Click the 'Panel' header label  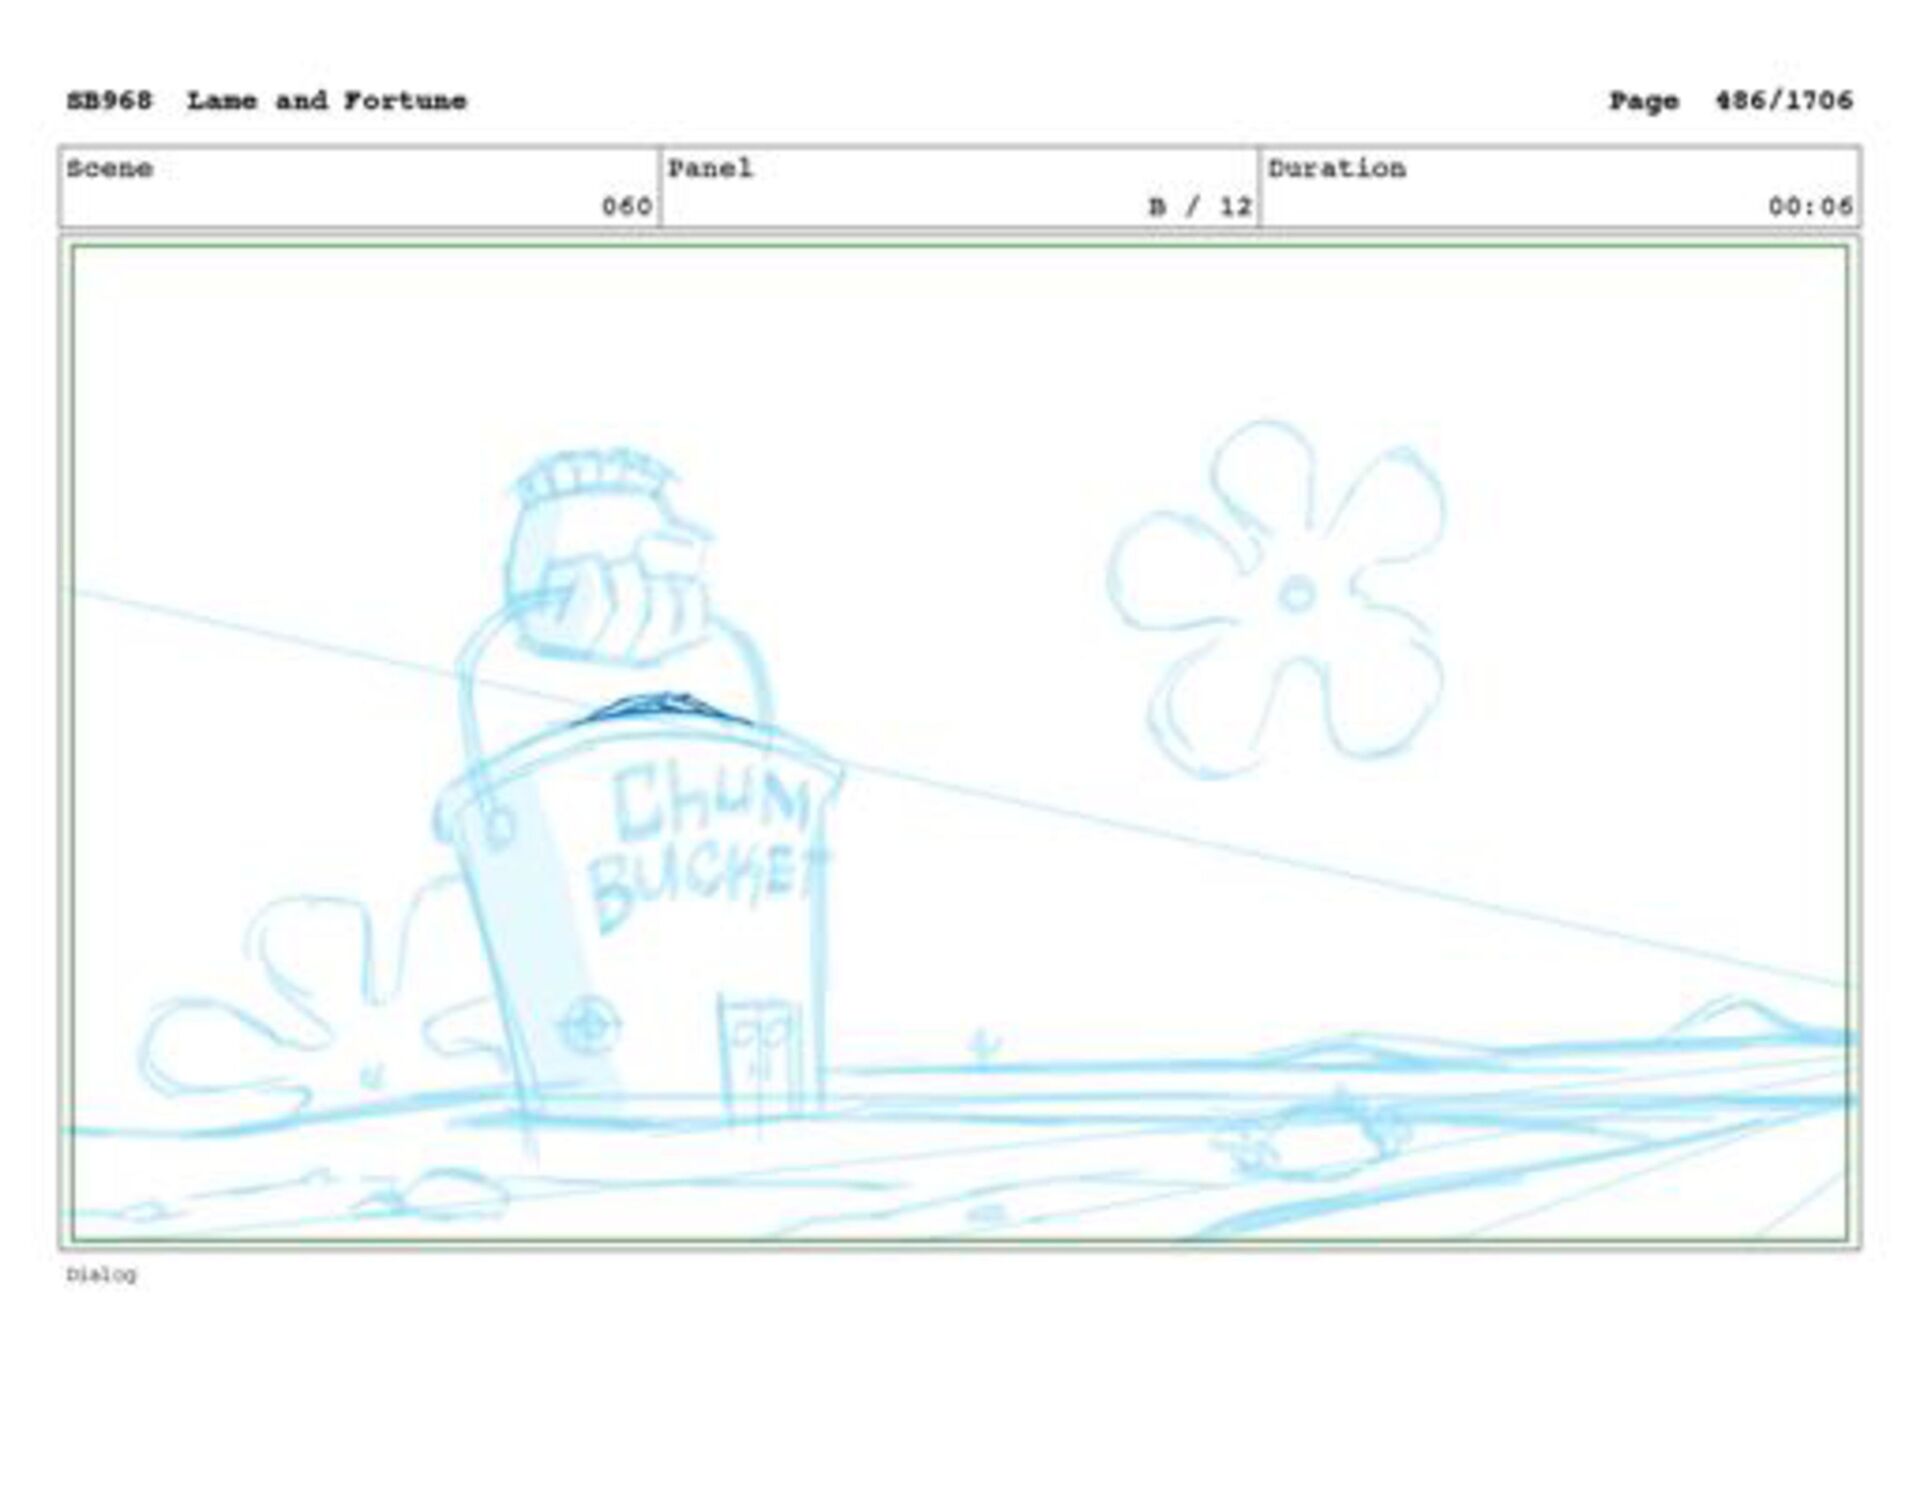pos(710,168)
